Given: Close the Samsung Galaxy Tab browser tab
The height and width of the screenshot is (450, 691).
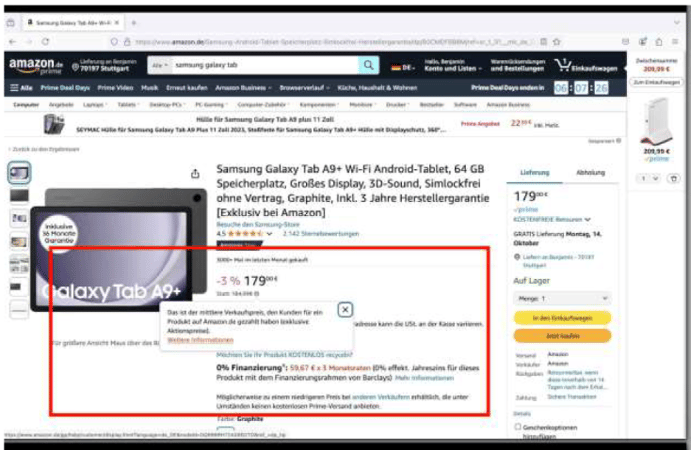Looking at the screenshot, I should (117, 22).
